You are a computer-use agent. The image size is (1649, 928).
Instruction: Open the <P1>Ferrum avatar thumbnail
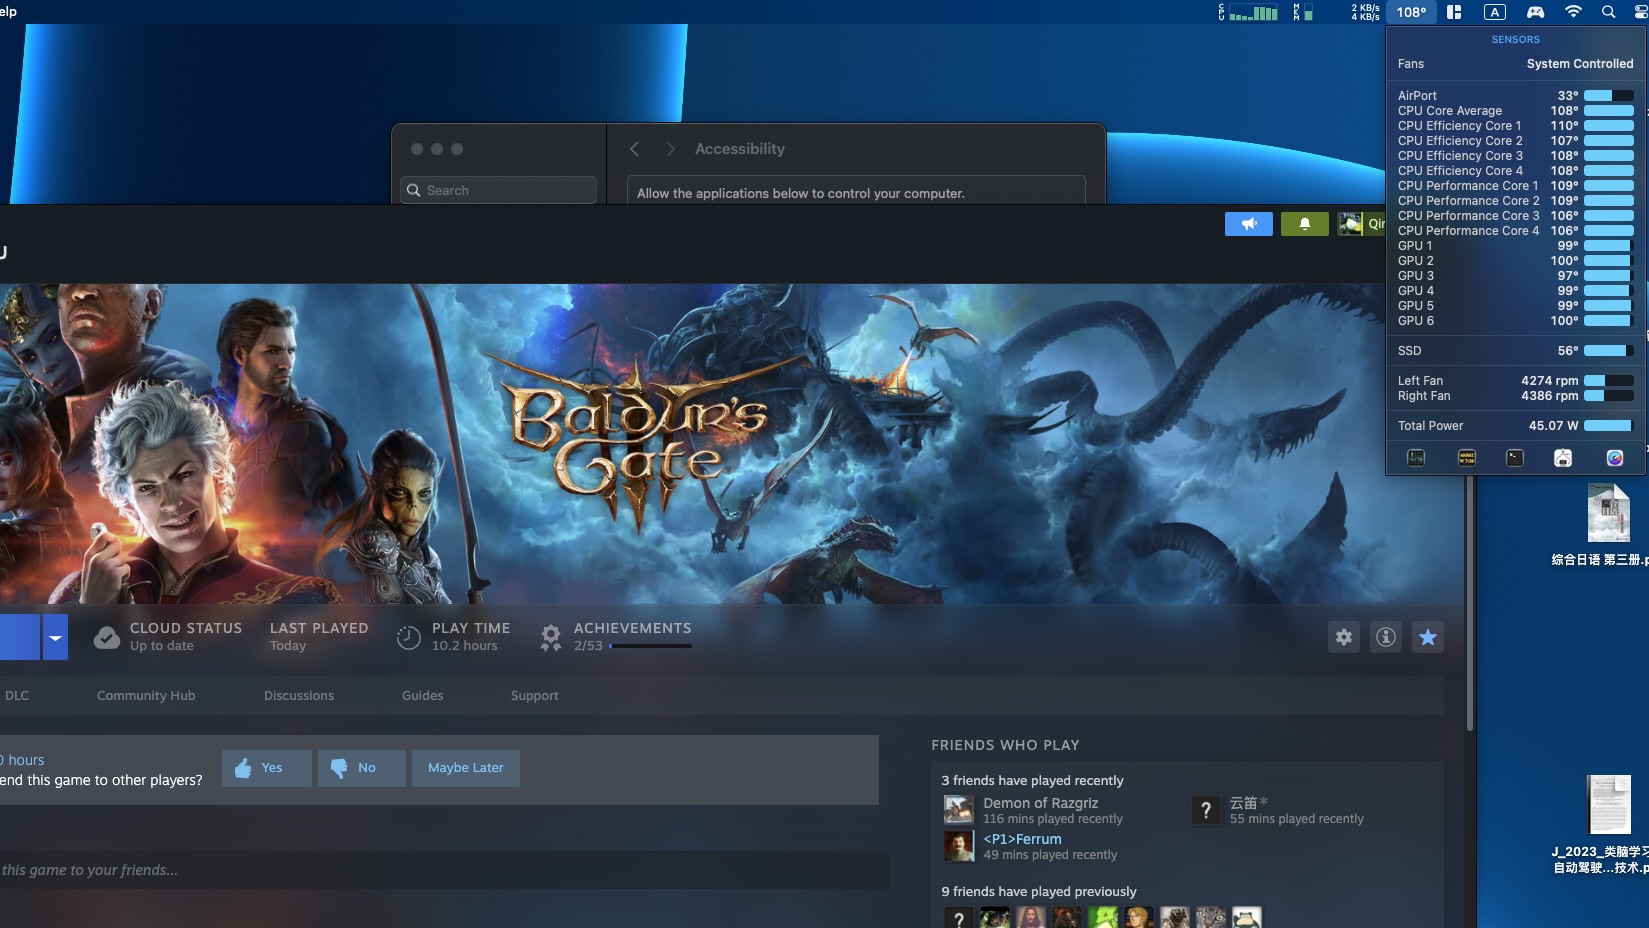click(959, 846)
